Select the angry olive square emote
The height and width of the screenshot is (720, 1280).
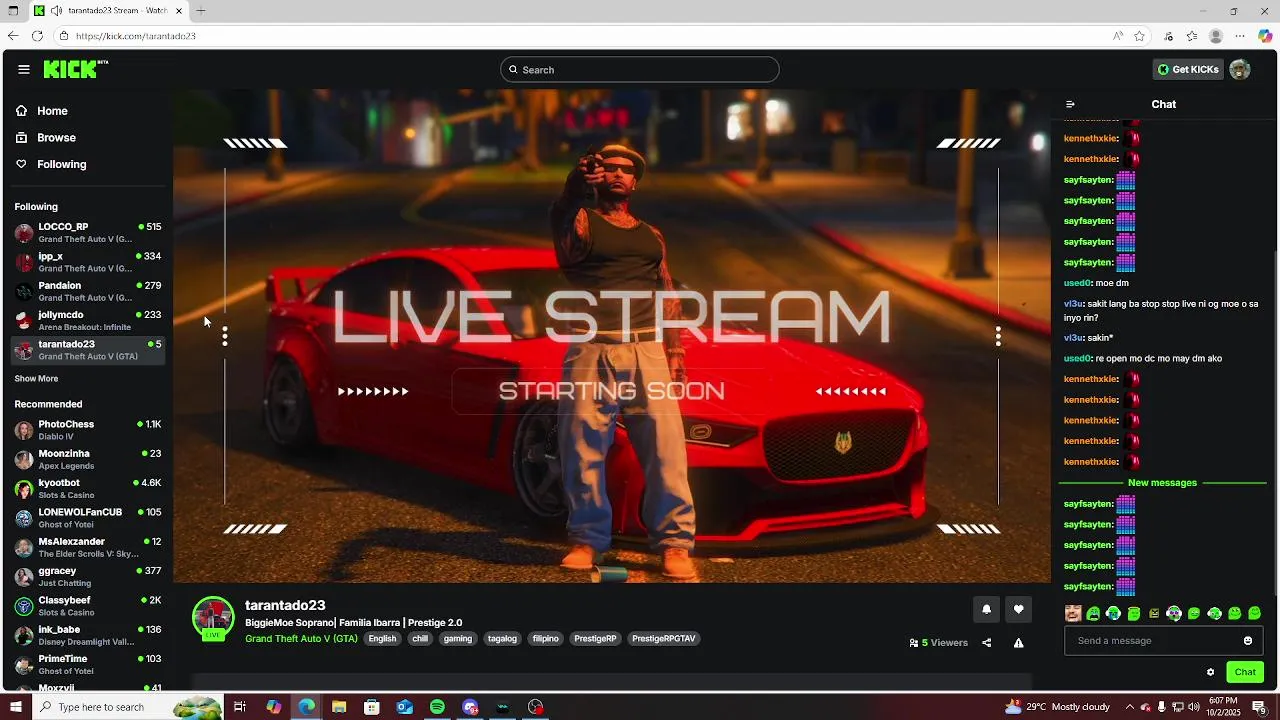click(x=1154, y=614)
